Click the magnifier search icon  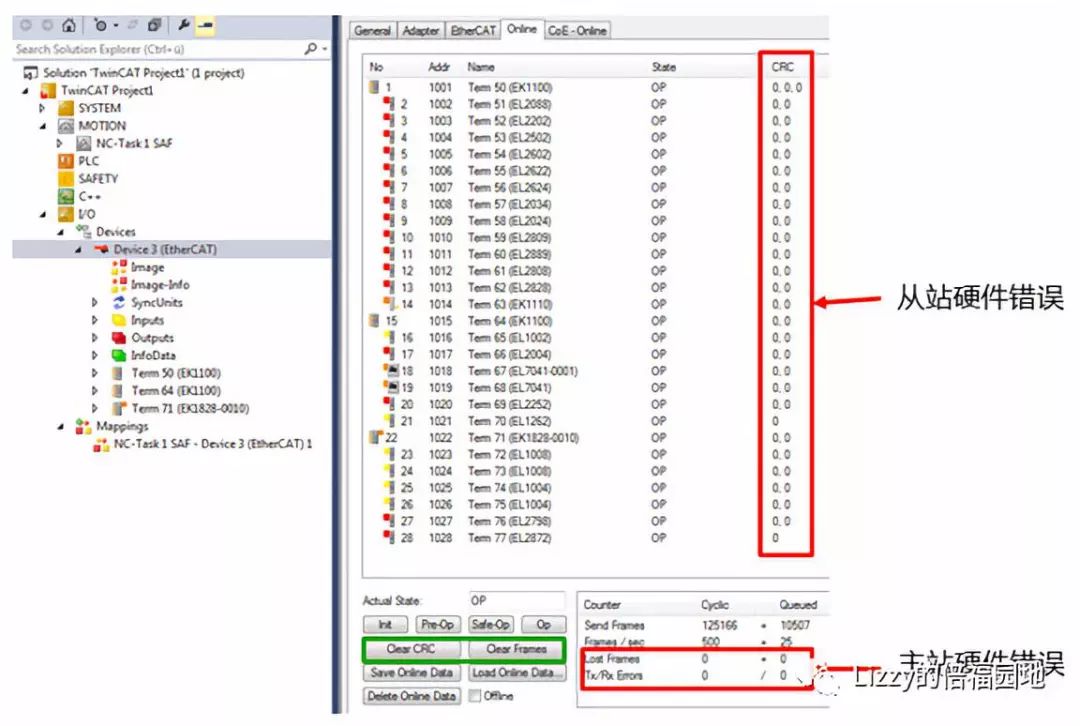[x=311, y=49]
